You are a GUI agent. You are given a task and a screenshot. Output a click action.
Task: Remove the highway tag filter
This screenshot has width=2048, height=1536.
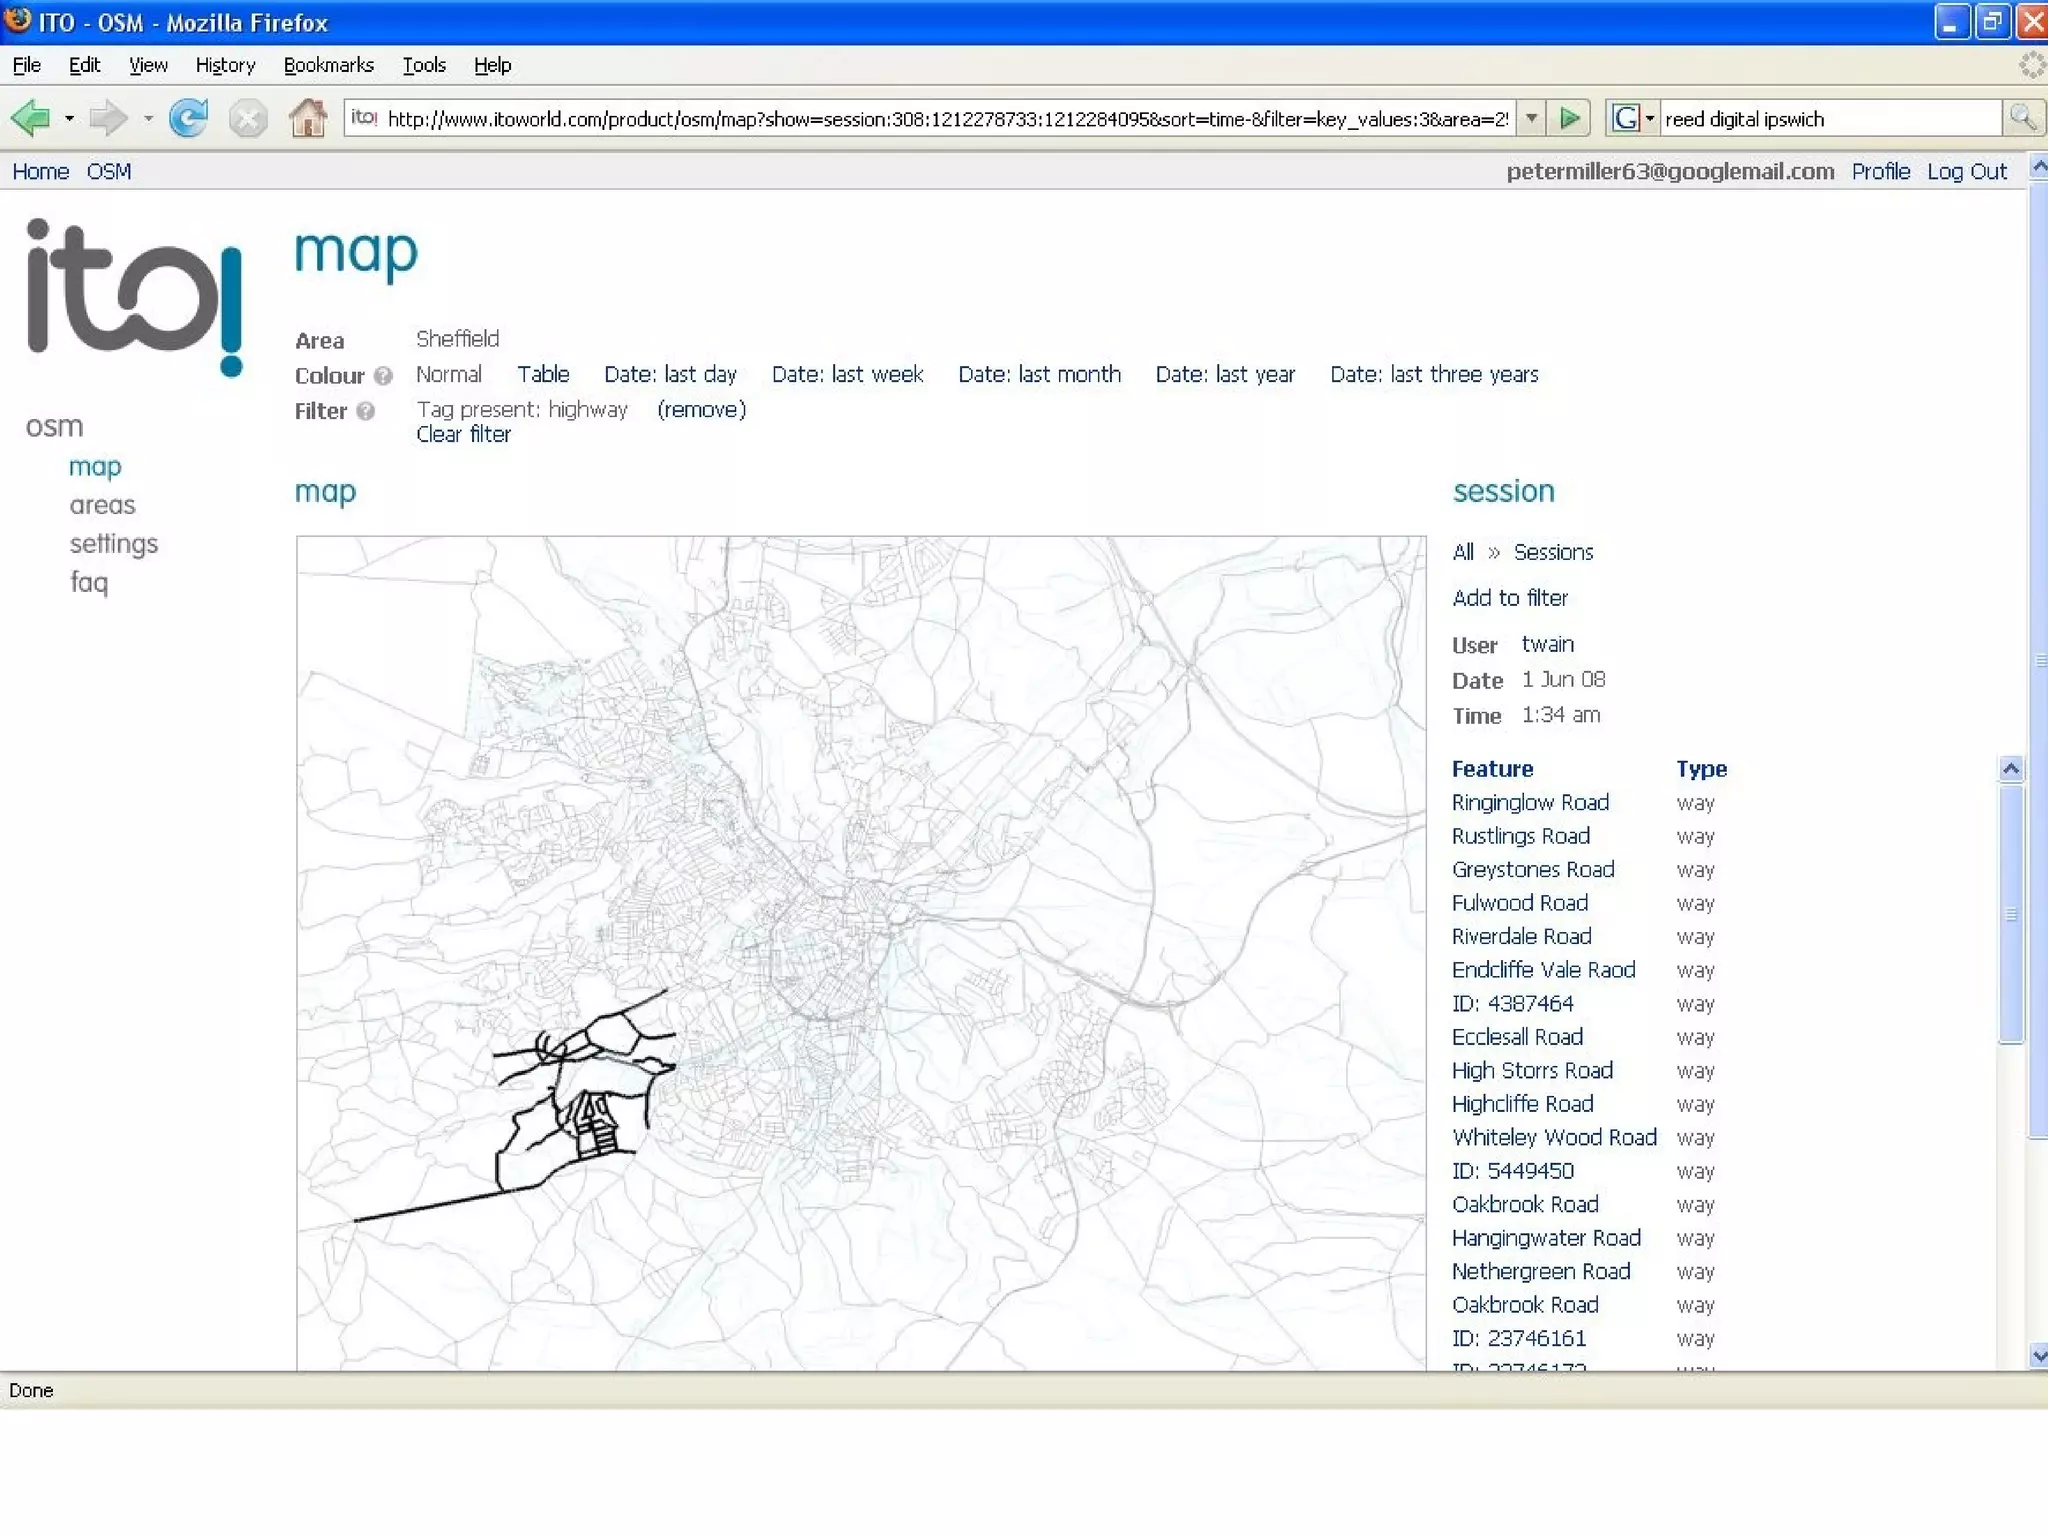click(701, 409)
